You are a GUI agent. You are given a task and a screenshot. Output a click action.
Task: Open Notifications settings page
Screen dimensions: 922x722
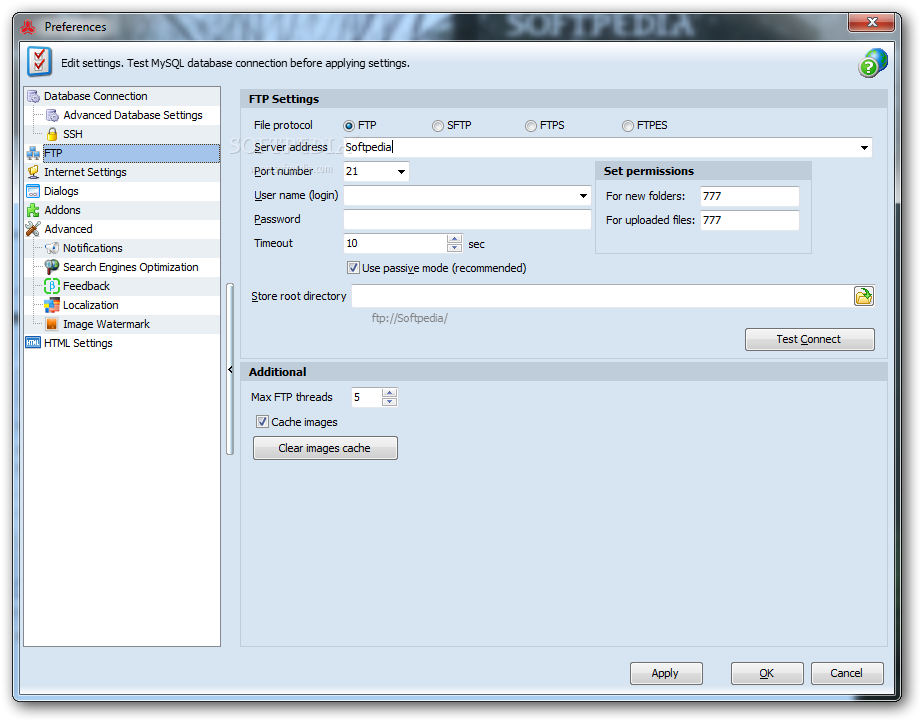tap(93, 248)
